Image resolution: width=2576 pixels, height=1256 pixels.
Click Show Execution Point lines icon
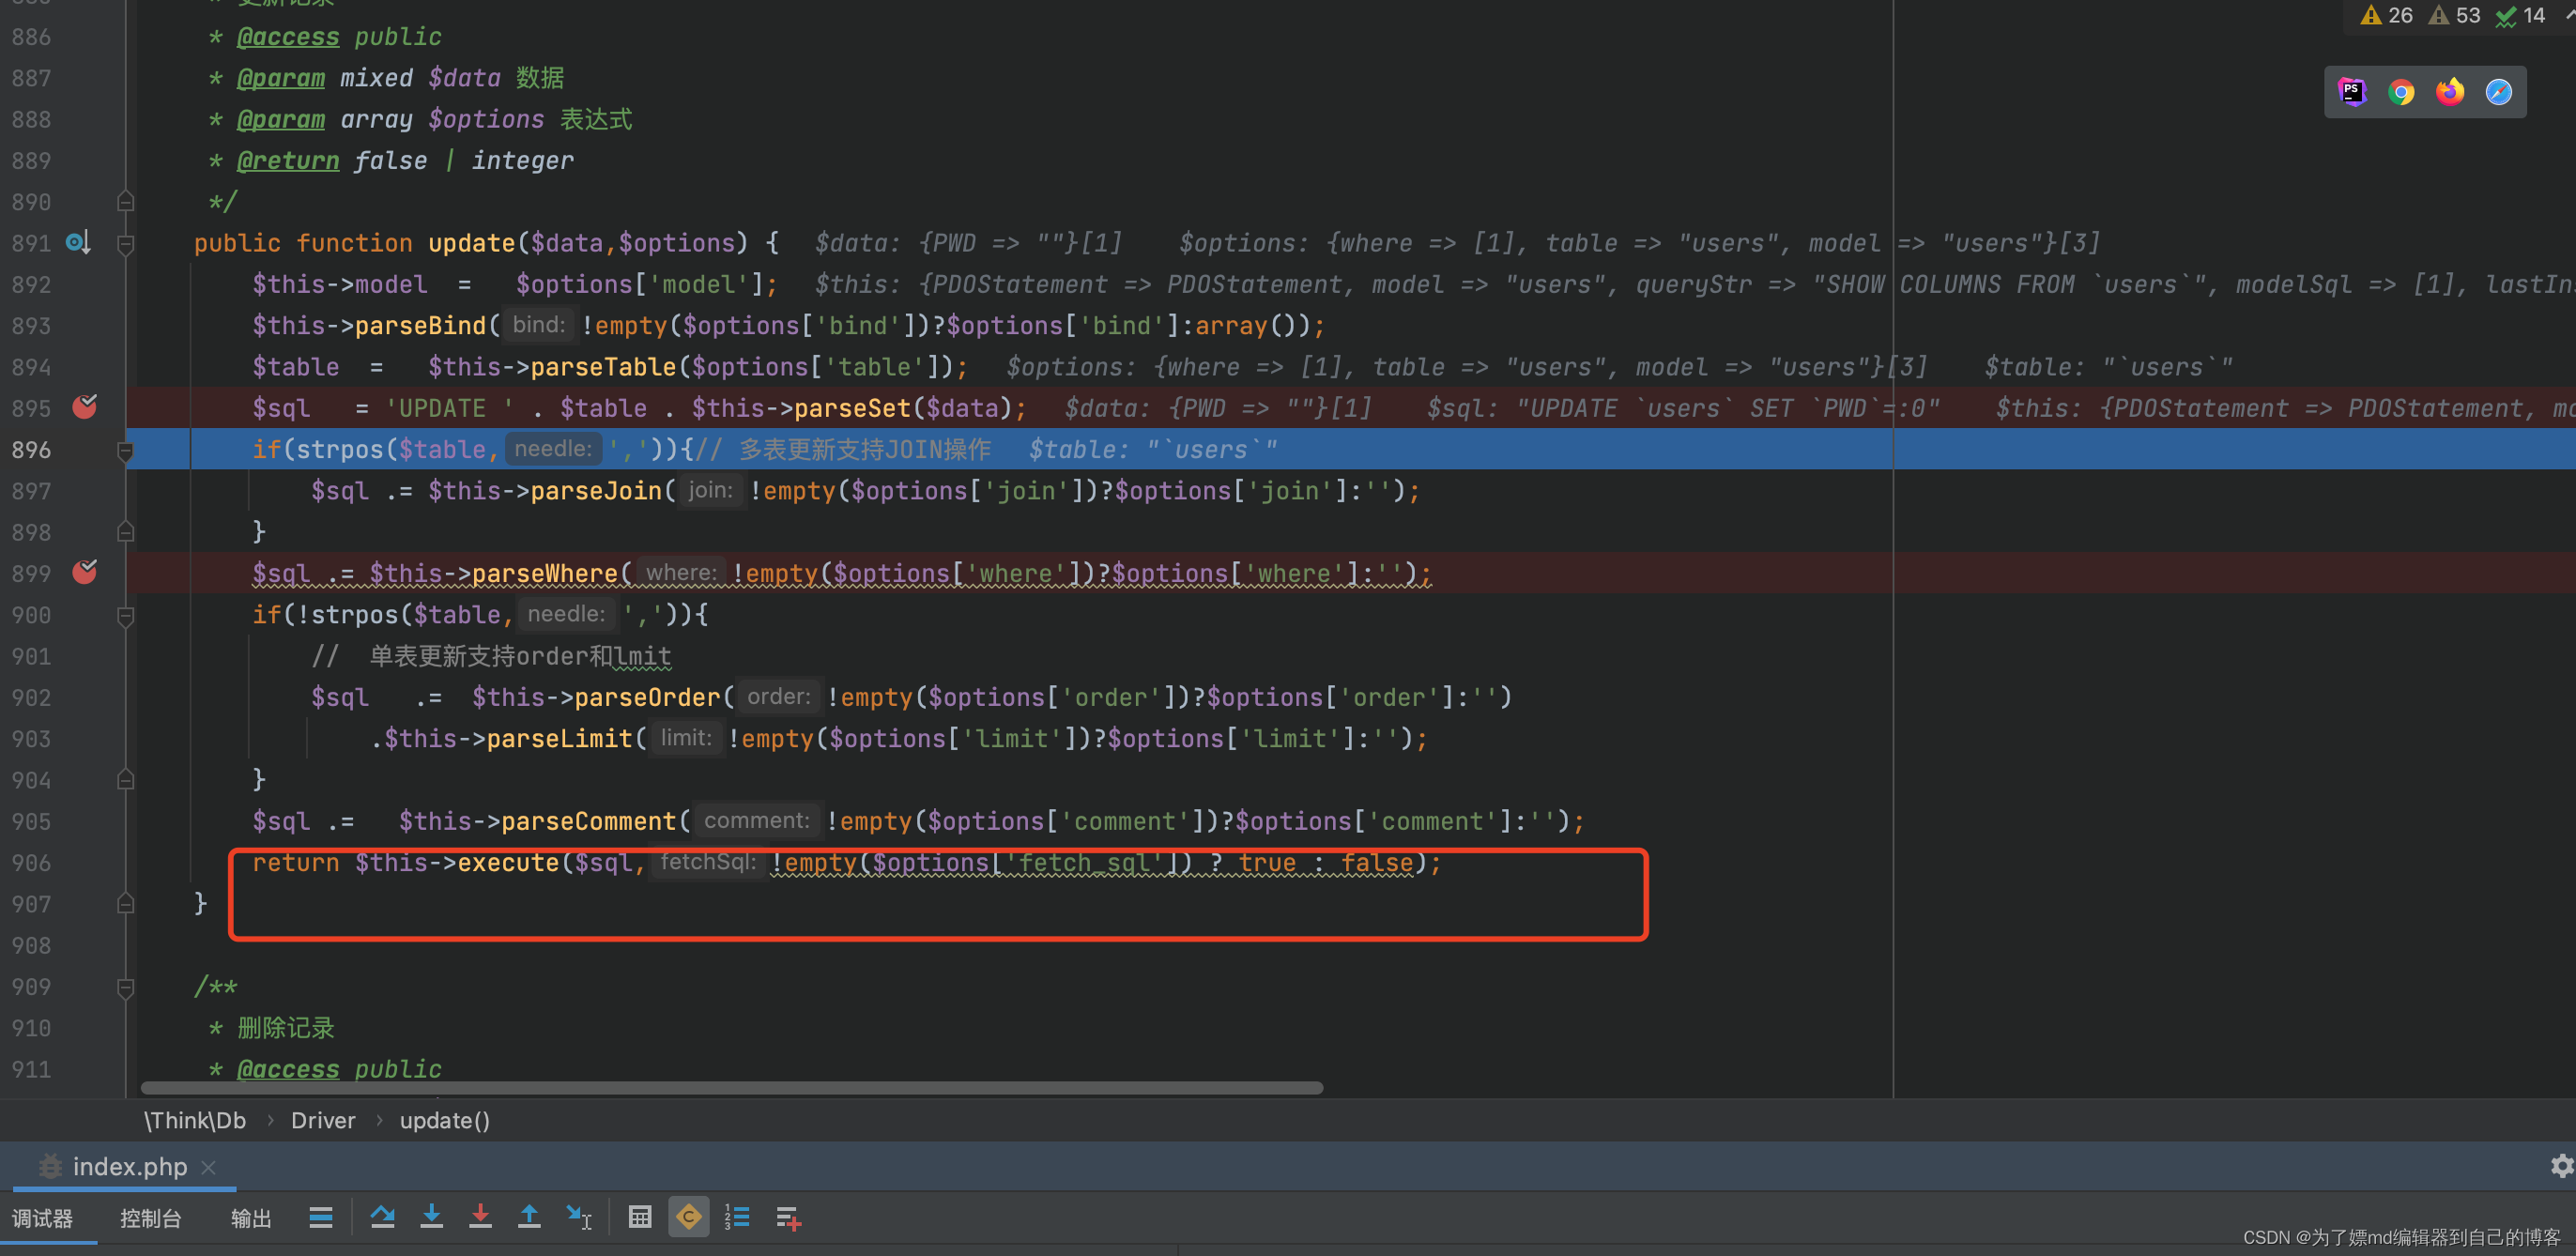[x=321, y=1217]
